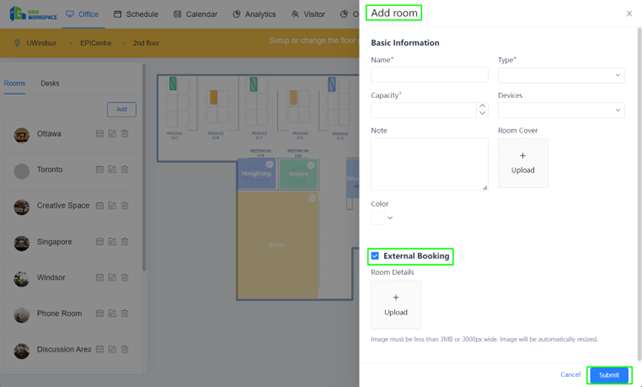The height and width of the screenshot is (387, 642).
Task: Open the Ottawa room calendar icon
Action: [99, 134]
